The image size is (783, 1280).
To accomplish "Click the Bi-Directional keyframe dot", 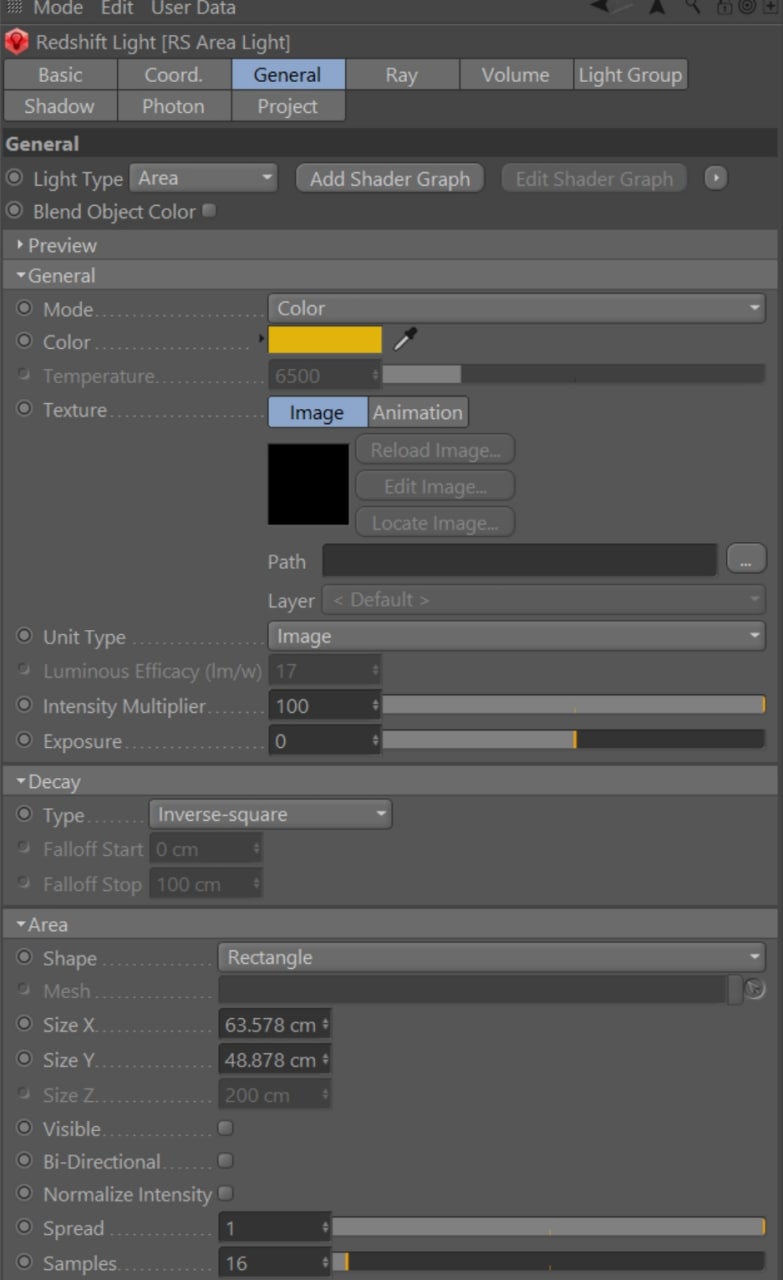I will pyautogui.click(x=24, y=1161).
